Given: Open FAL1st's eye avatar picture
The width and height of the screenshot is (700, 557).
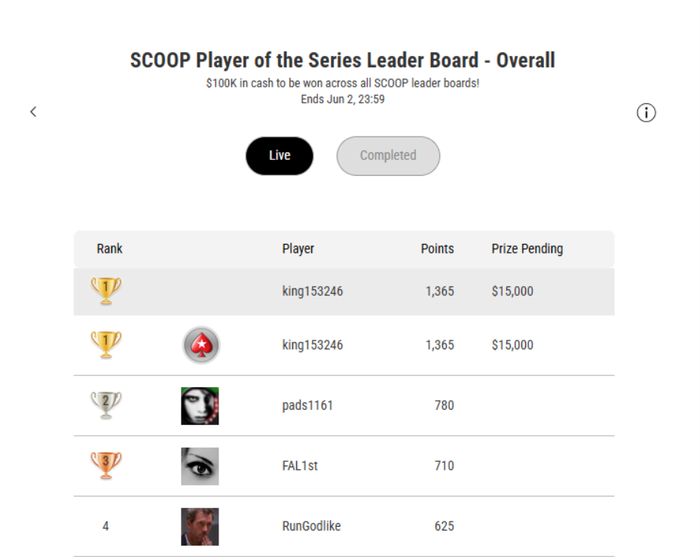Looking at the screenshot, I should (x=200, y=466).
